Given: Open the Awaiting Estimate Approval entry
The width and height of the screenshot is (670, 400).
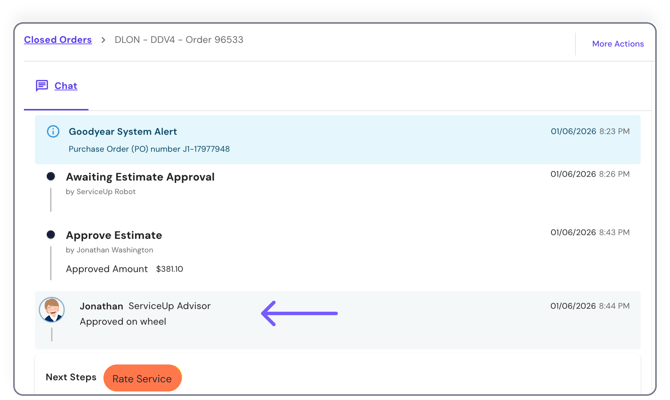Looking at the screenshot, I should 140,177.
